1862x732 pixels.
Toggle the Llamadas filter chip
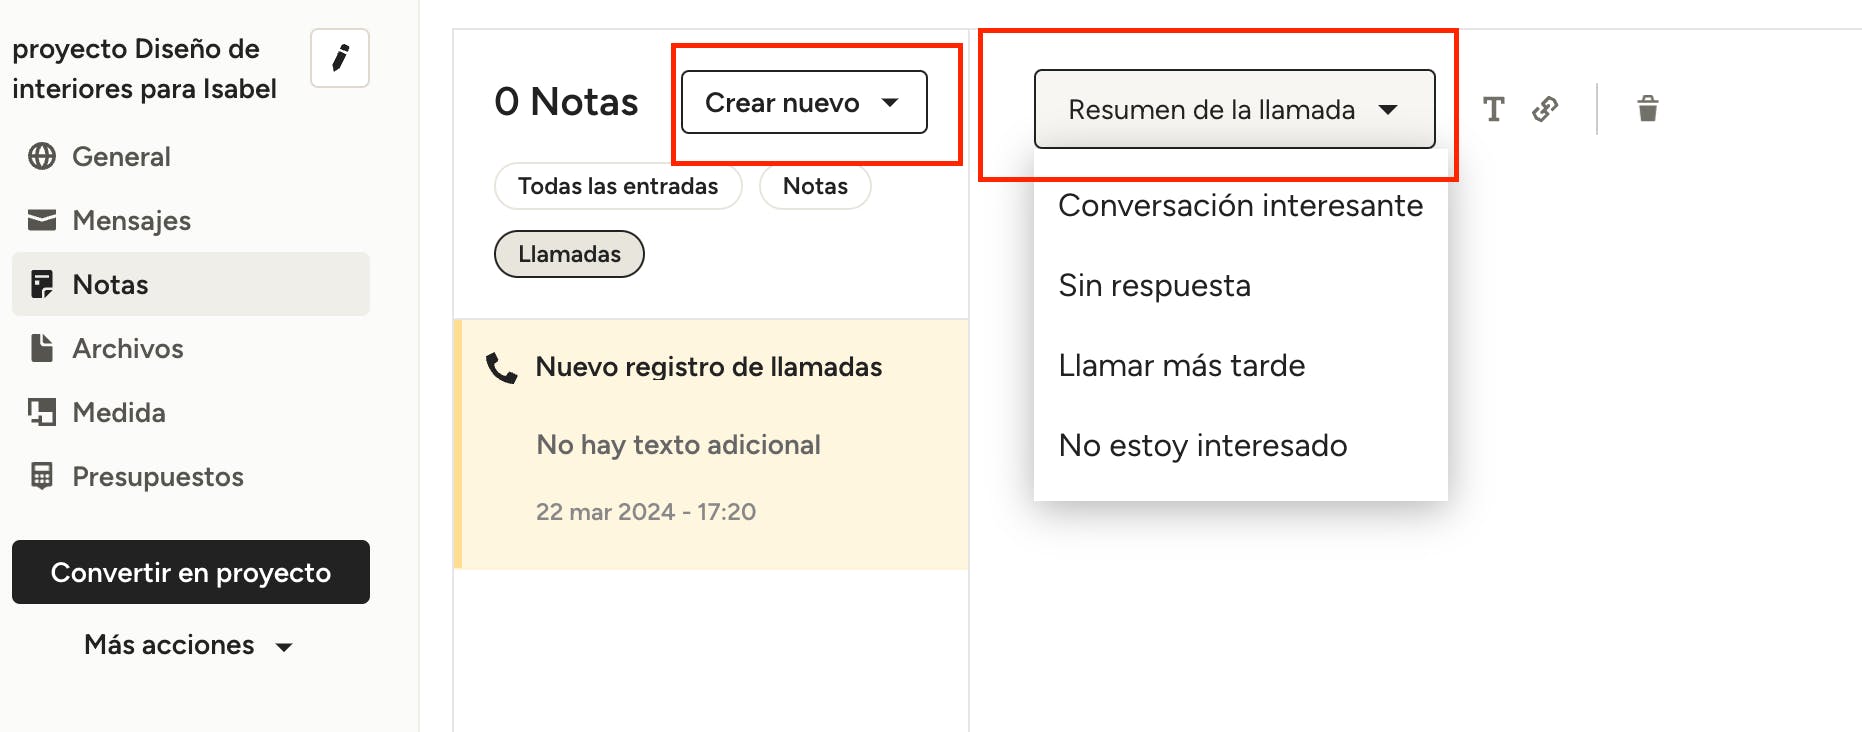[x=569, y=254]
